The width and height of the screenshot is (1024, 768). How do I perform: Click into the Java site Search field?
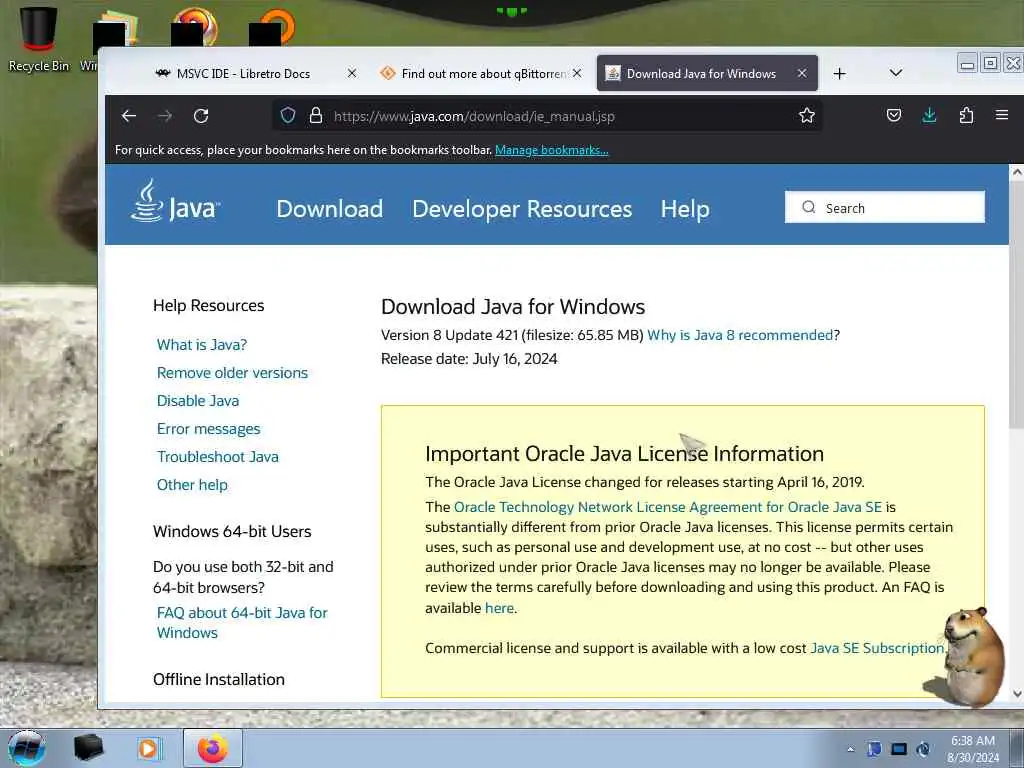[885, 207]
